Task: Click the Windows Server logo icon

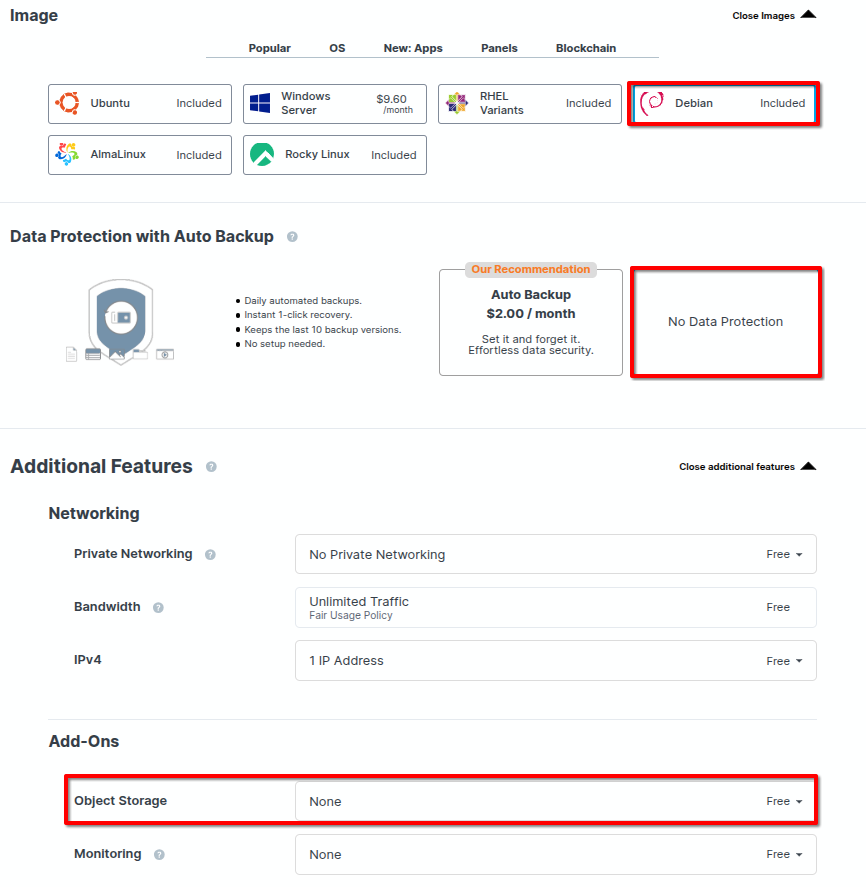Action: tap(260, 104)
